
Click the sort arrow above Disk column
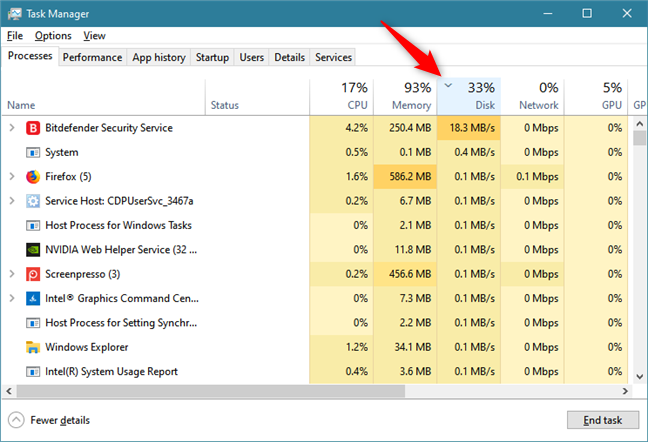point(448,86)
